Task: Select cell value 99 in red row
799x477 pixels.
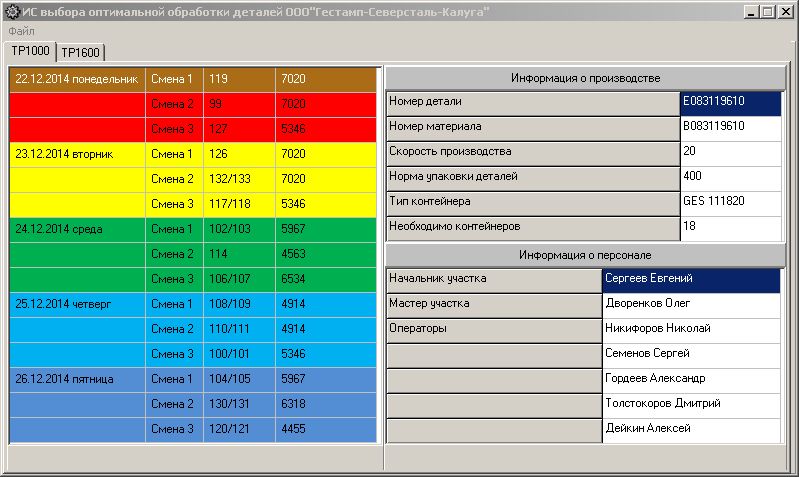Action: pyautogui.click(x=239, y=104)
